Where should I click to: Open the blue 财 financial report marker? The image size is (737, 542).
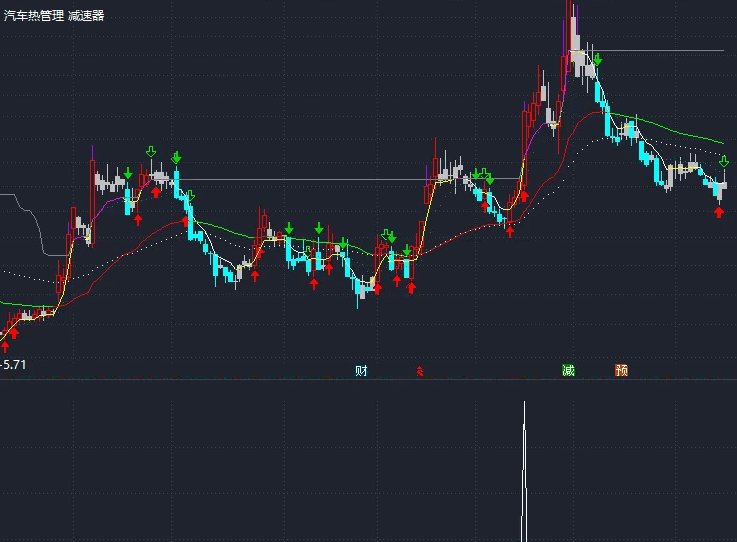(x=361, y=371)
